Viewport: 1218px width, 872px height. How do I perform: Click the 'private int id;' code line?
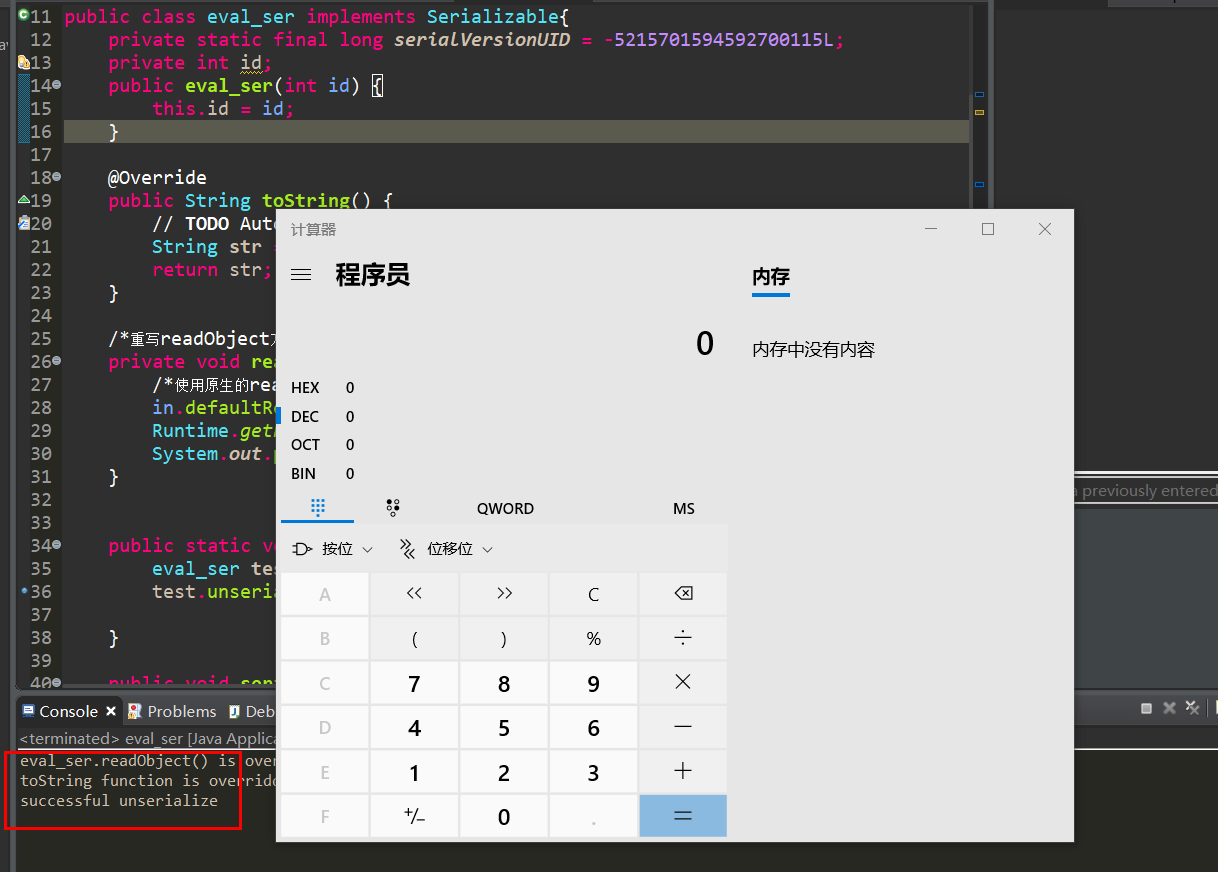pos(190,63)
